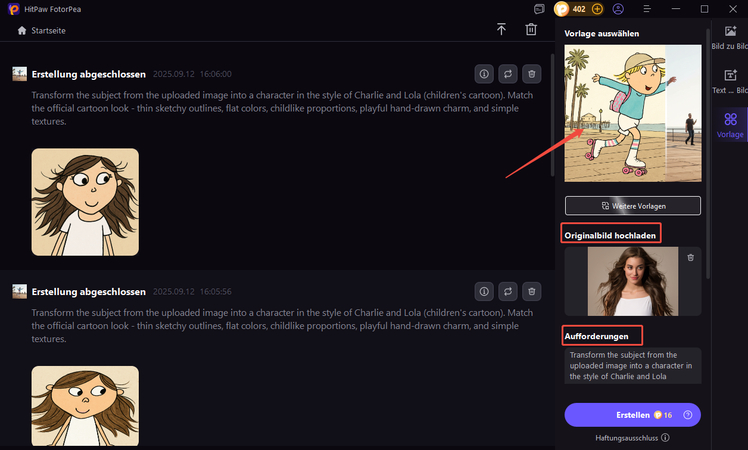
Task: Click the trash icon in top toolbar
Action: point(531,30)
